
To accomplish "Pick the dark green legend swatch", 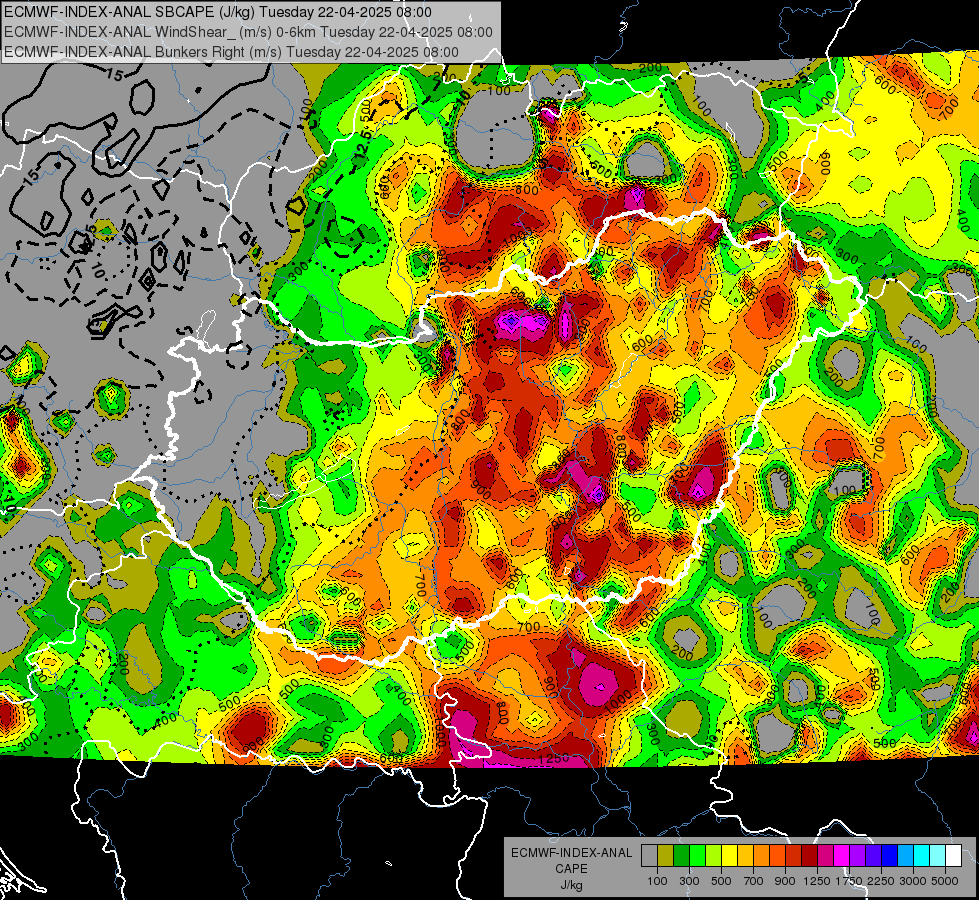I will point(681,855).
